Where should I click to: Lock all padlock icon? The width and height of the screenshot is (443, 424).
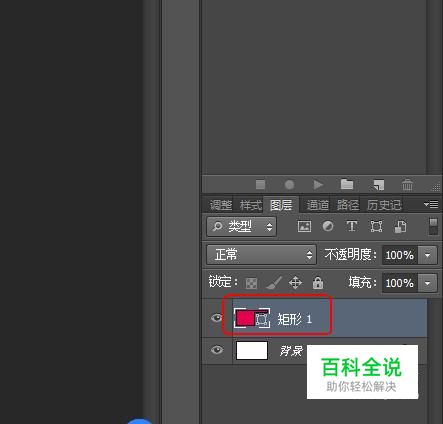318,283
